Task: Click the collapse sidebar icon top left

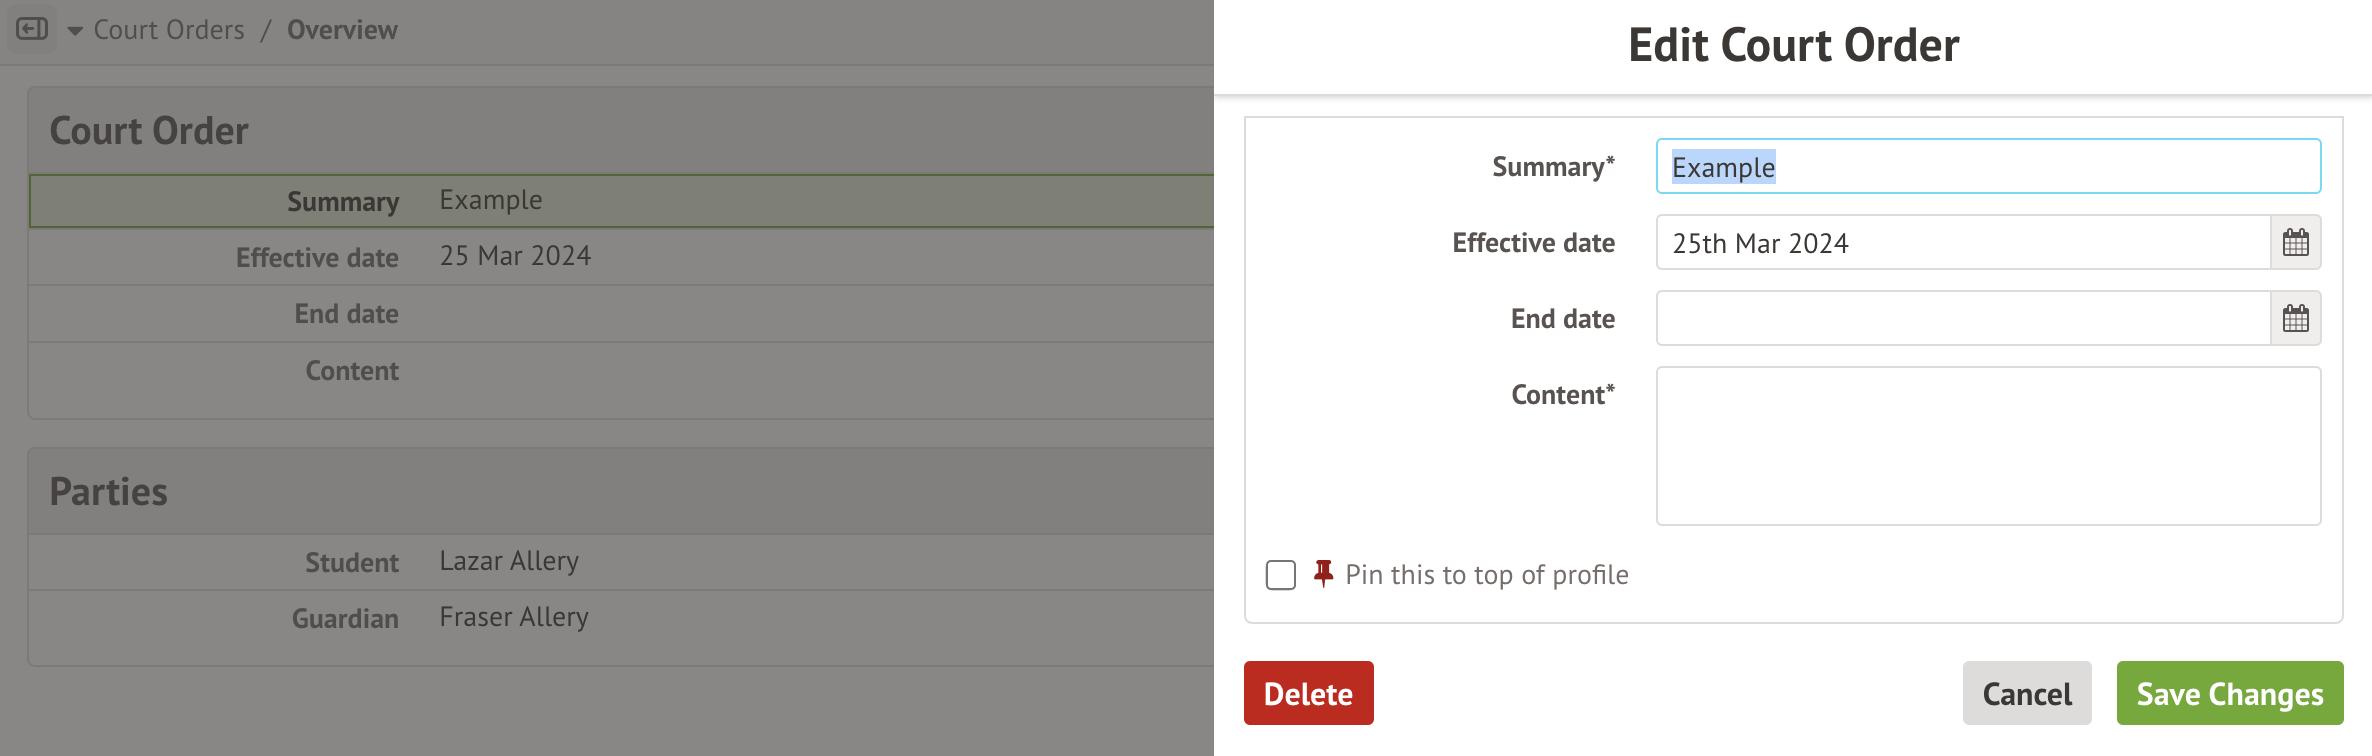Action: (x=33, y=28)
